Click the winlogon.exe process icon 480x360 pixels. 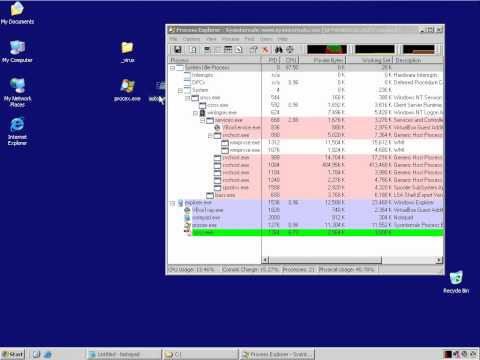[x=202, y=113]
